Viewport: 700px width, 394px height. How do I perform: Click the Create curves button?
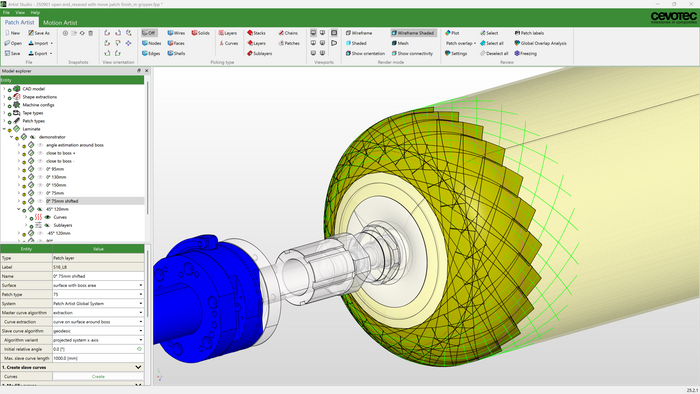[x=98, y=377]
